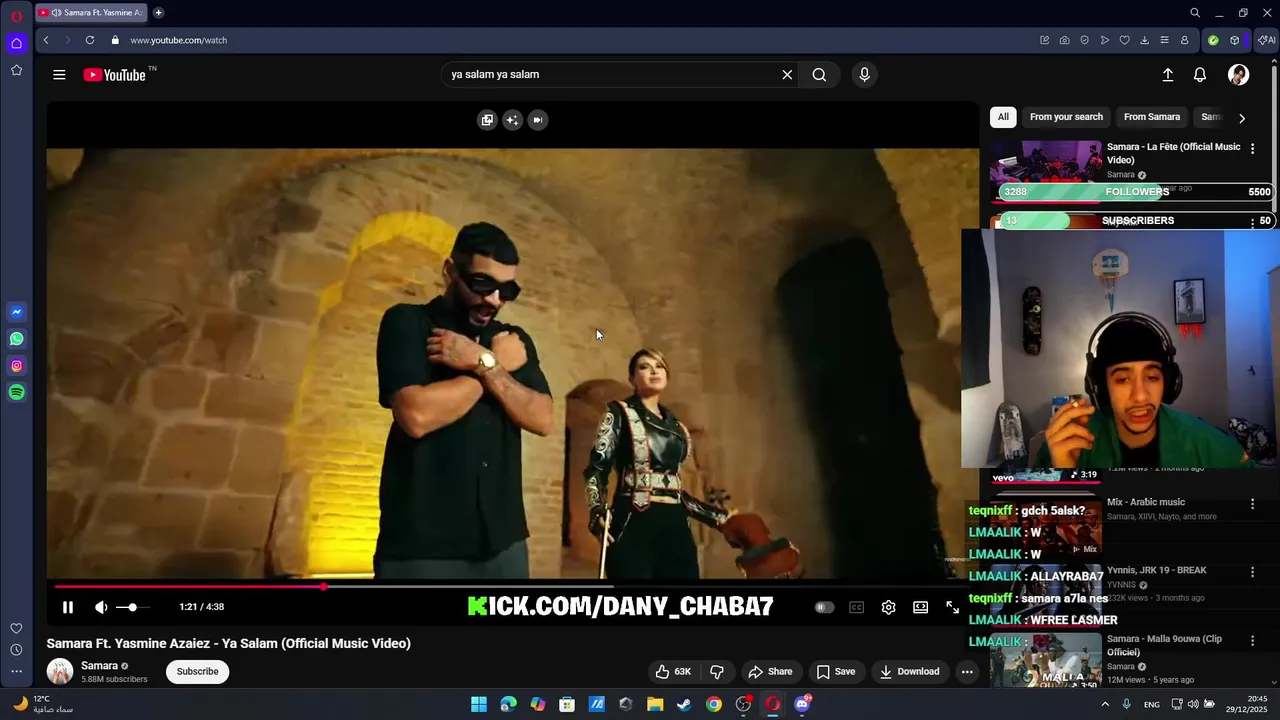Open La Fête video options menu
Image resolution: width=1280 pixels, height=720 pixels.
pos(1252,149)
